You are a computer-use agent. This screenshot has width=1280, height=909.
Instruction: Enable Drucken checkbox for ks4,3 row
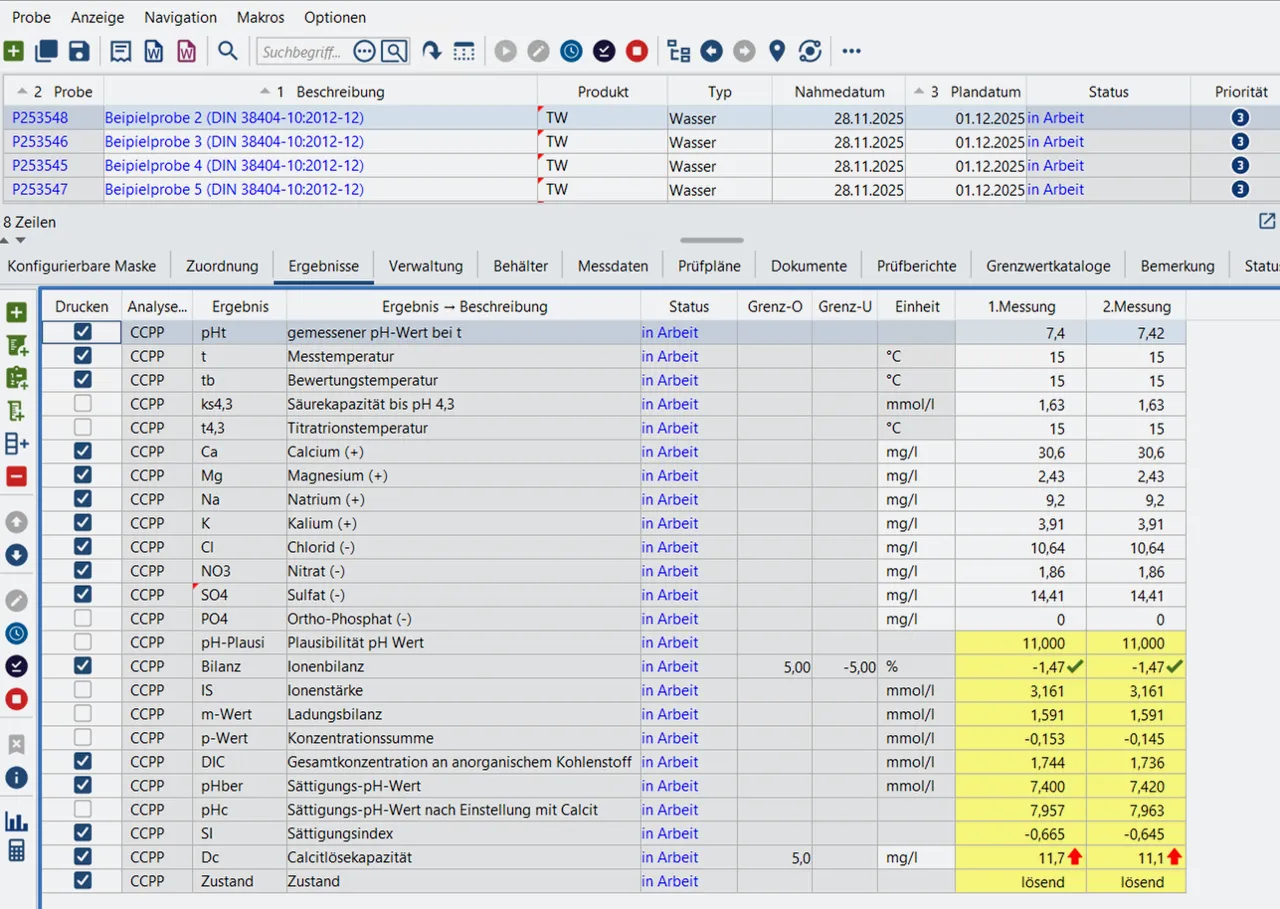click(82, 404)
